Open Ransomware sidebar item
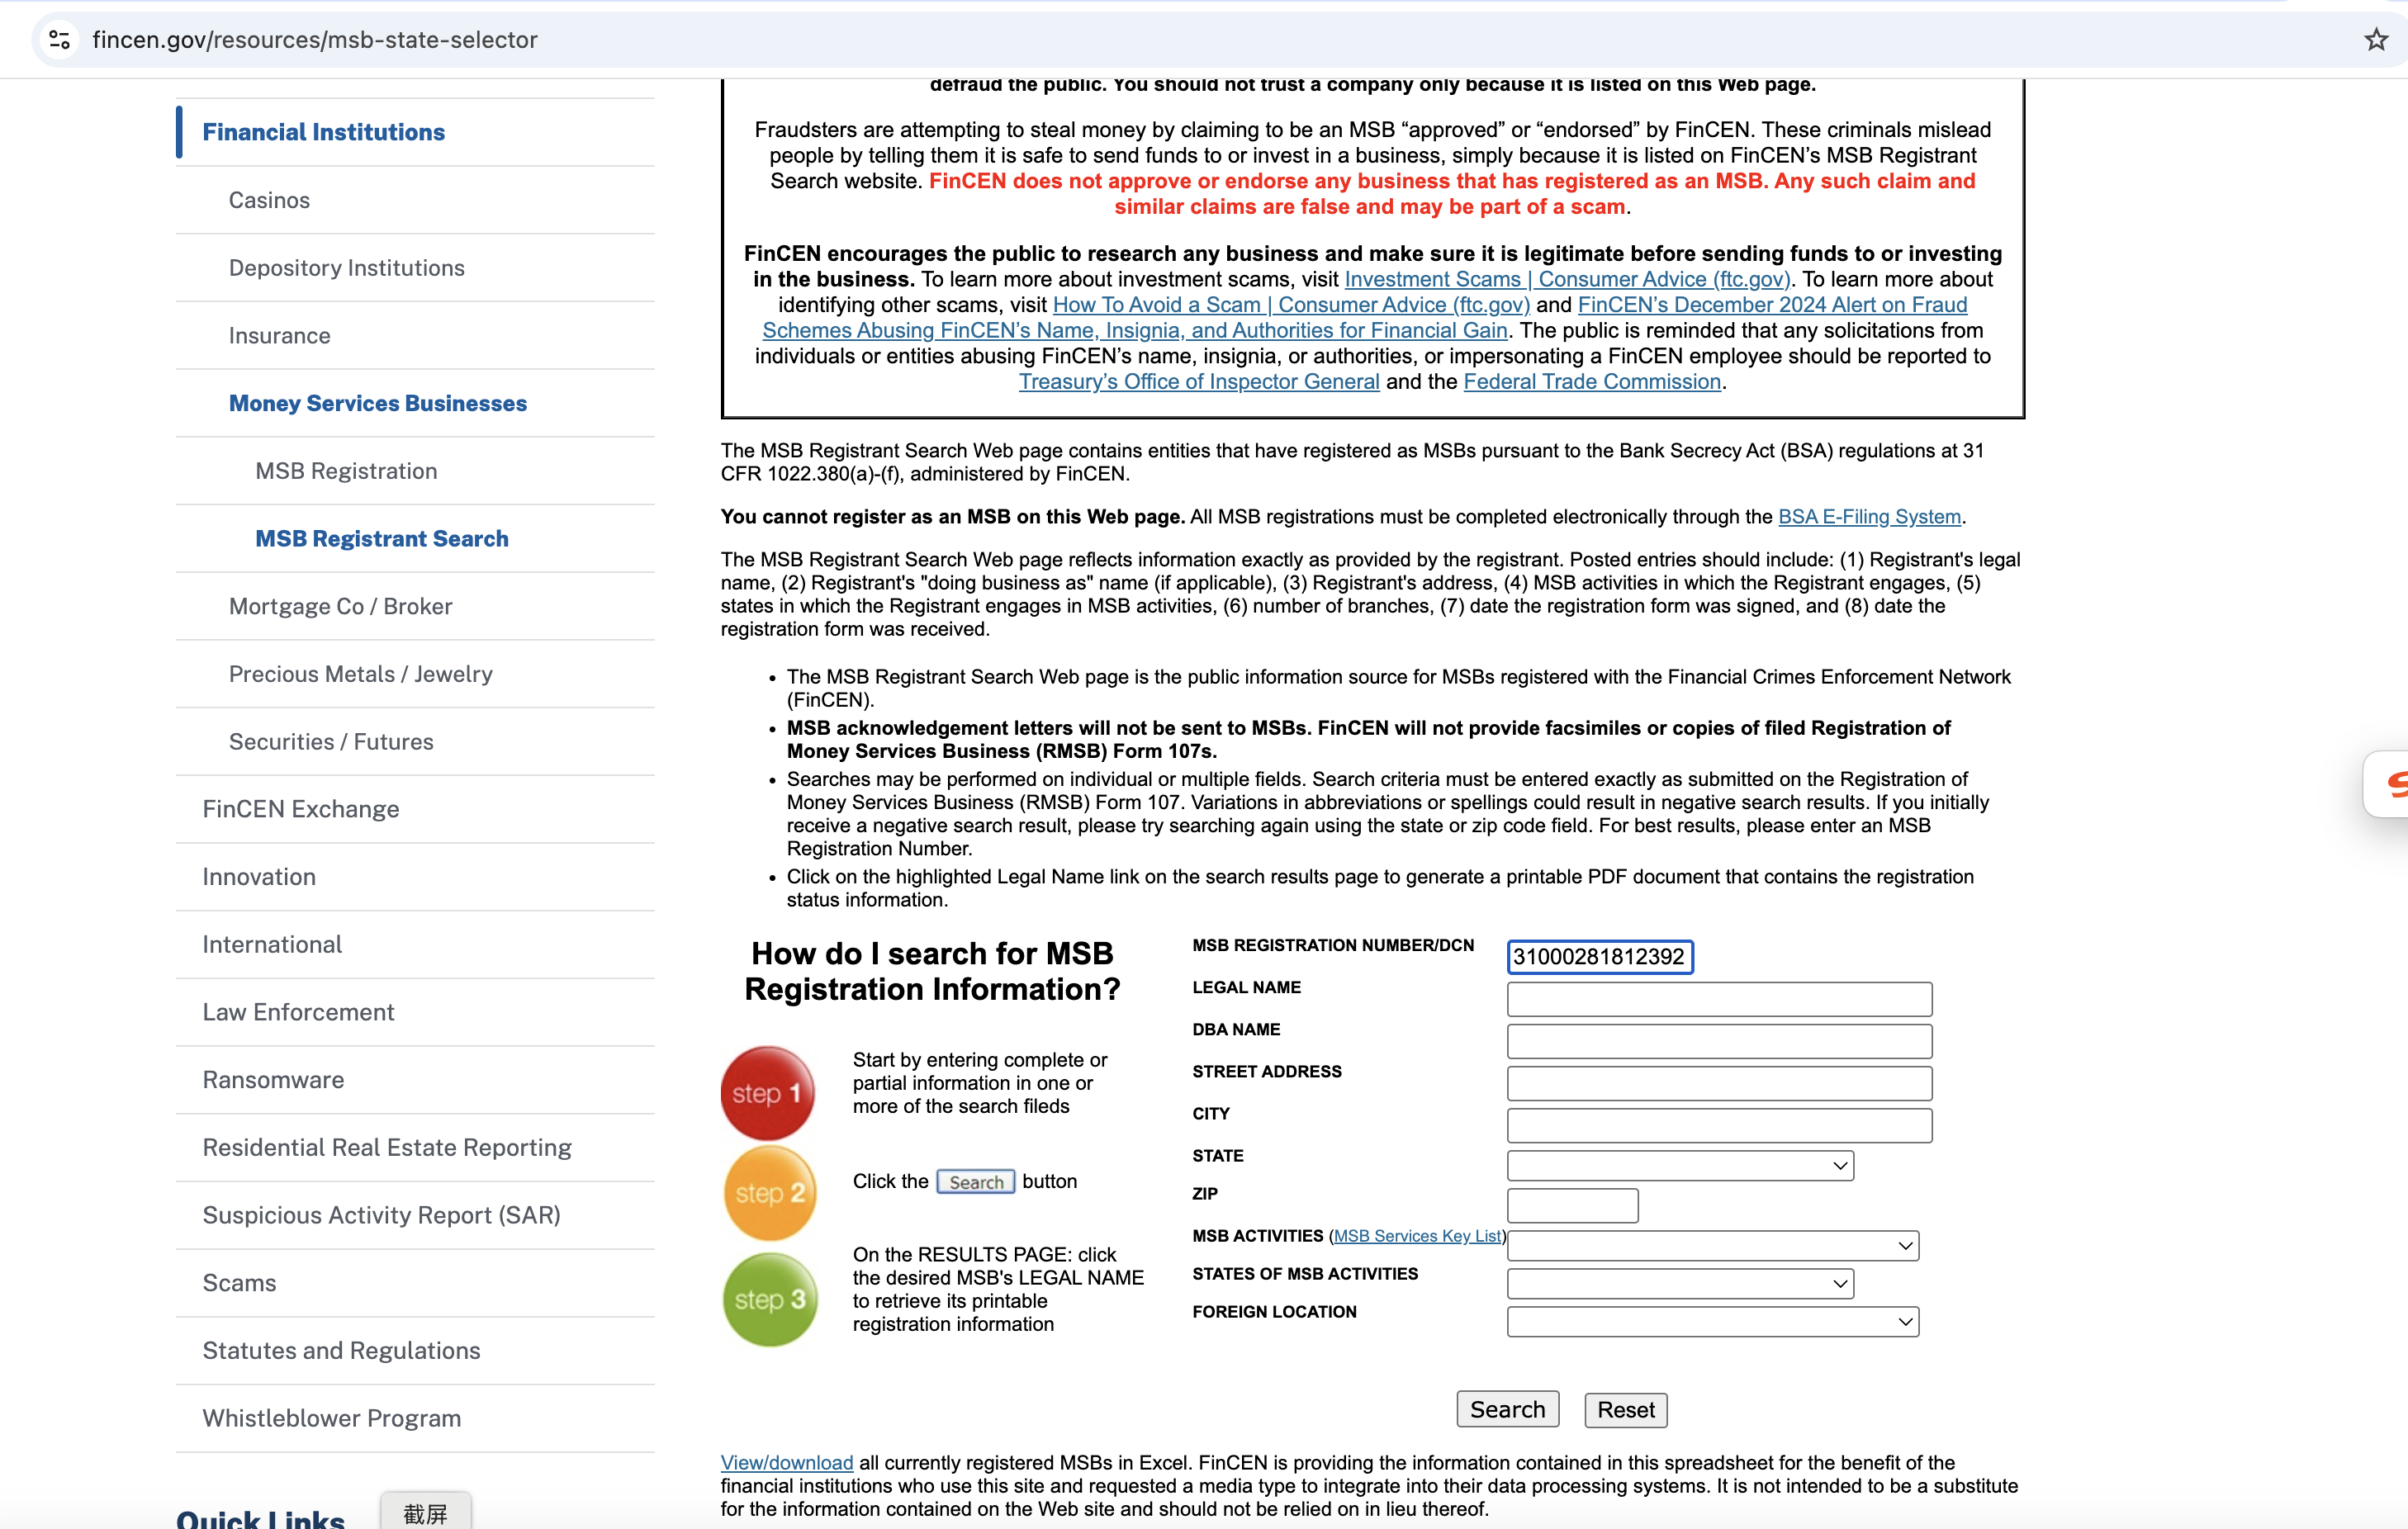 coord(273,1080)
